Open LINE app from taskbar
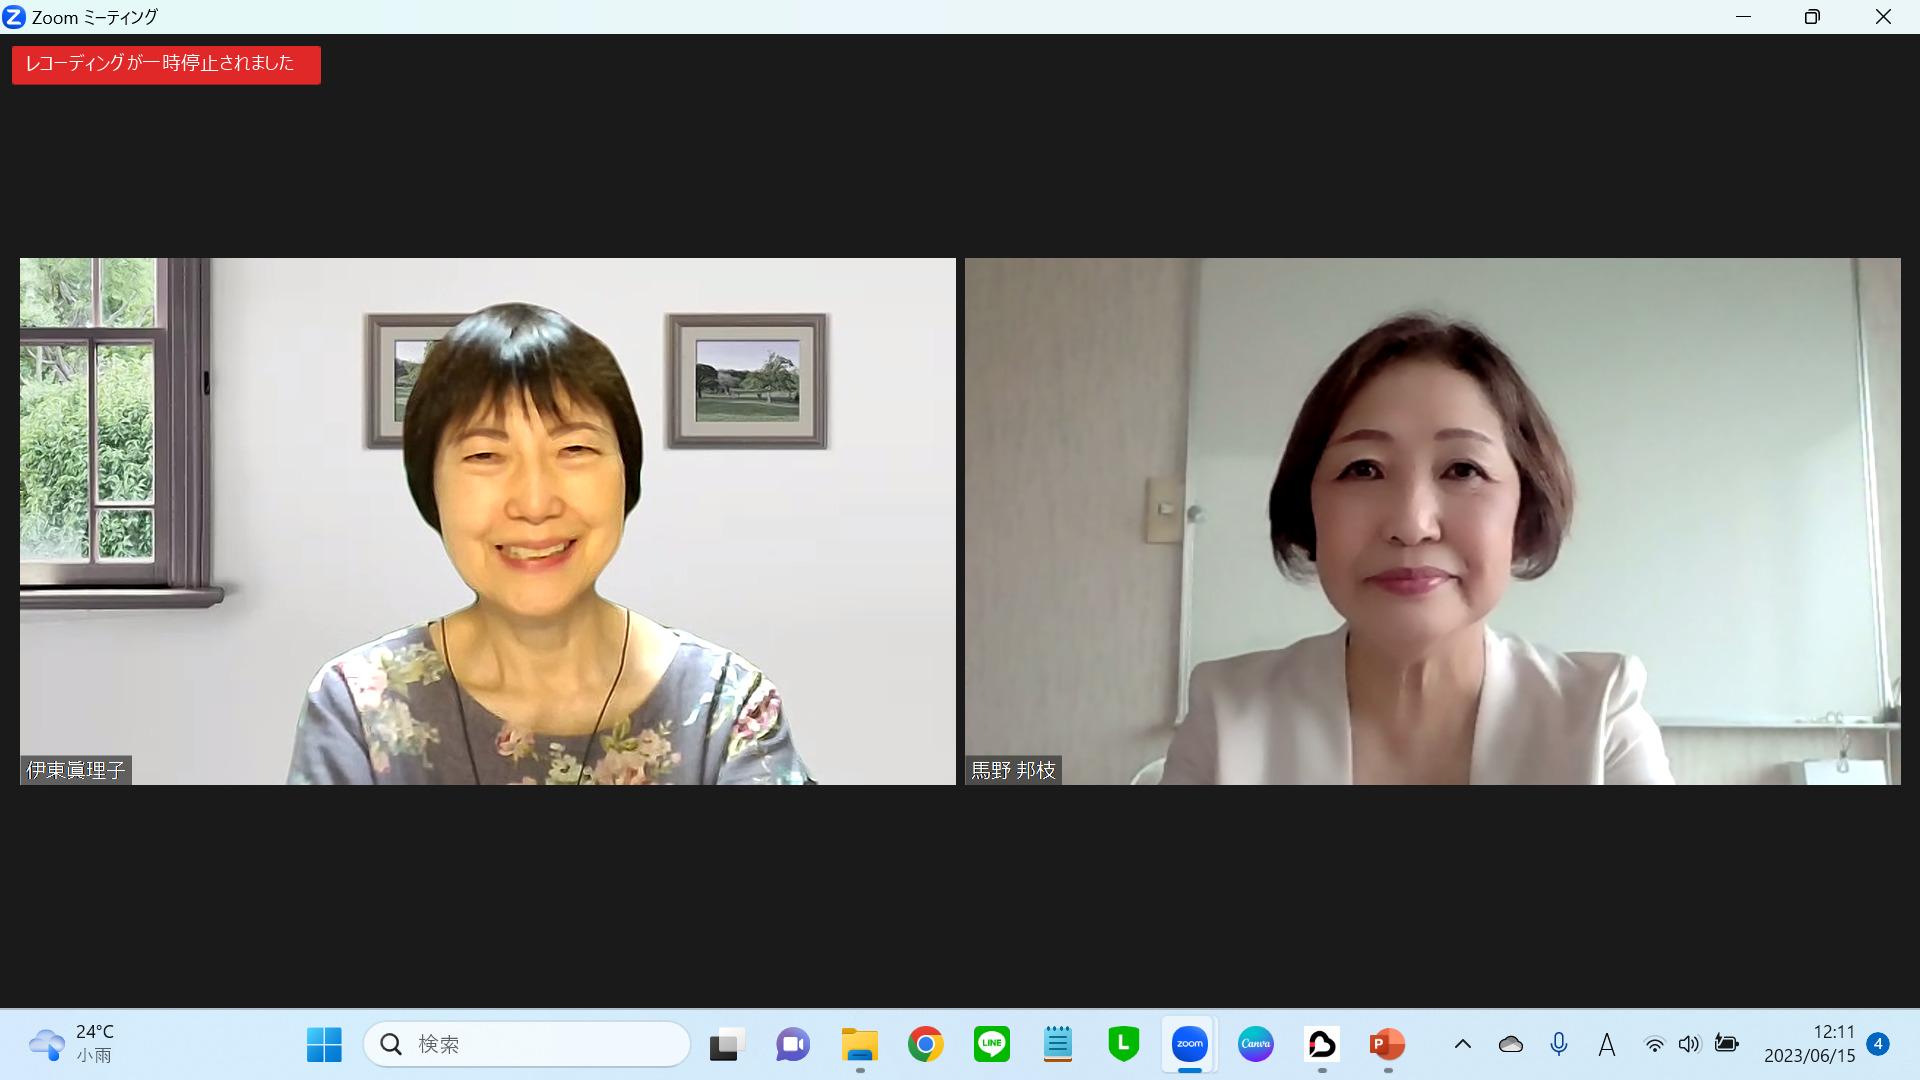Screen dimensions: 1920x1080 (x=991, y=1044)
